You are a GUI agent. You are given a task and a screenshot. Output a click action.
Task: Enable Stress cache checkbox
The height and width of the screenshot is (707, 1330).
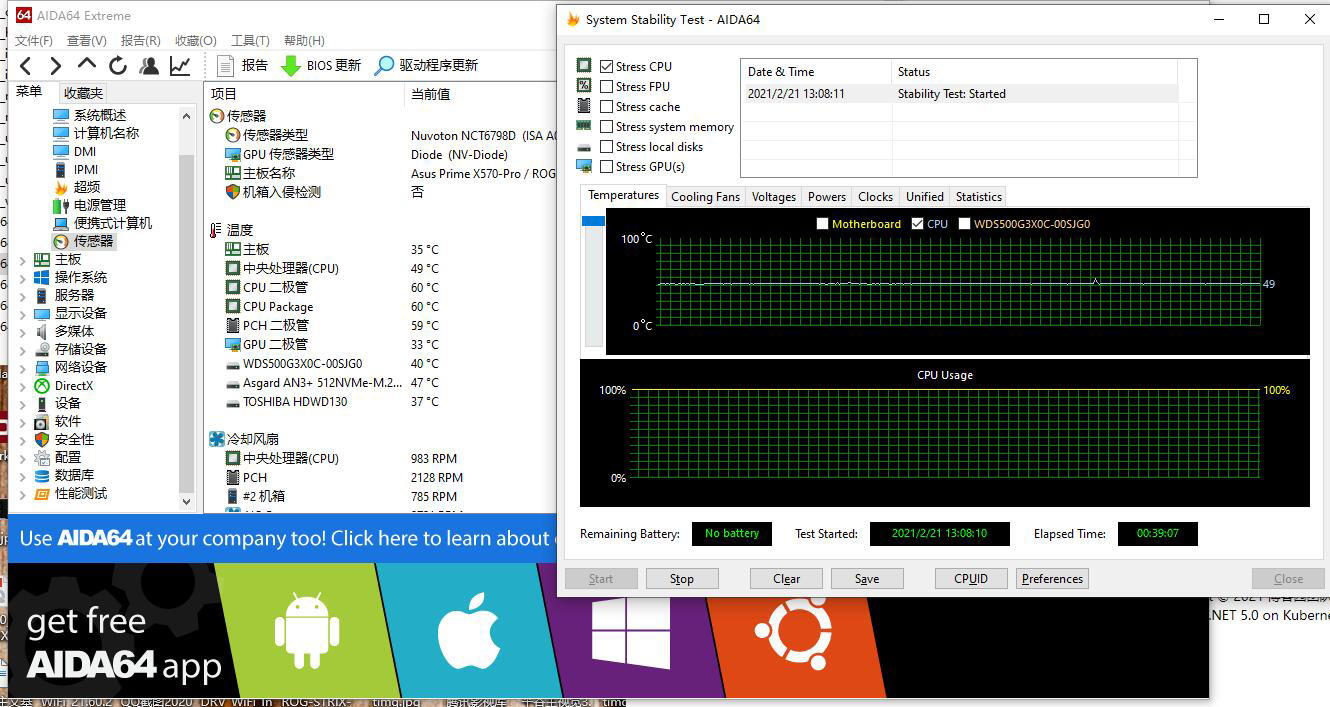point(606,106)
